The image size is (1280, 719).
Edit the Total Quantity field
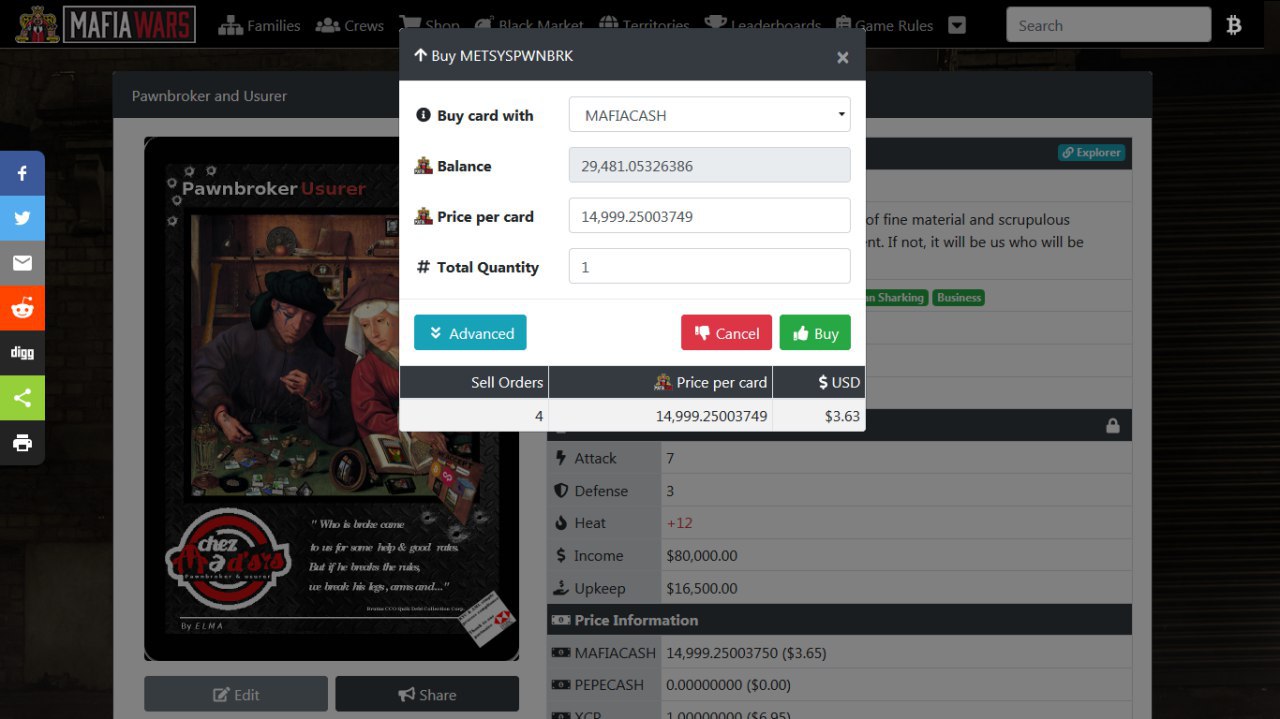coord(710,267)
